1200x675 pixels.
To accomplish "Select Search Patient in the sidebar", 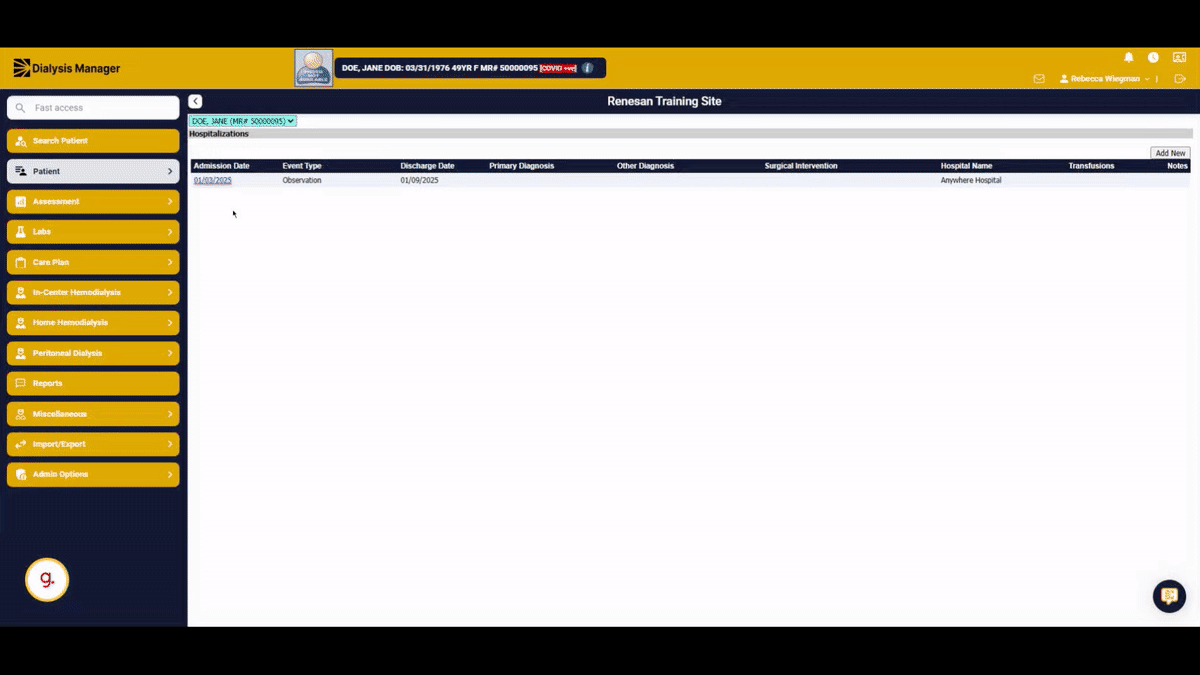I will click(93, 141).
